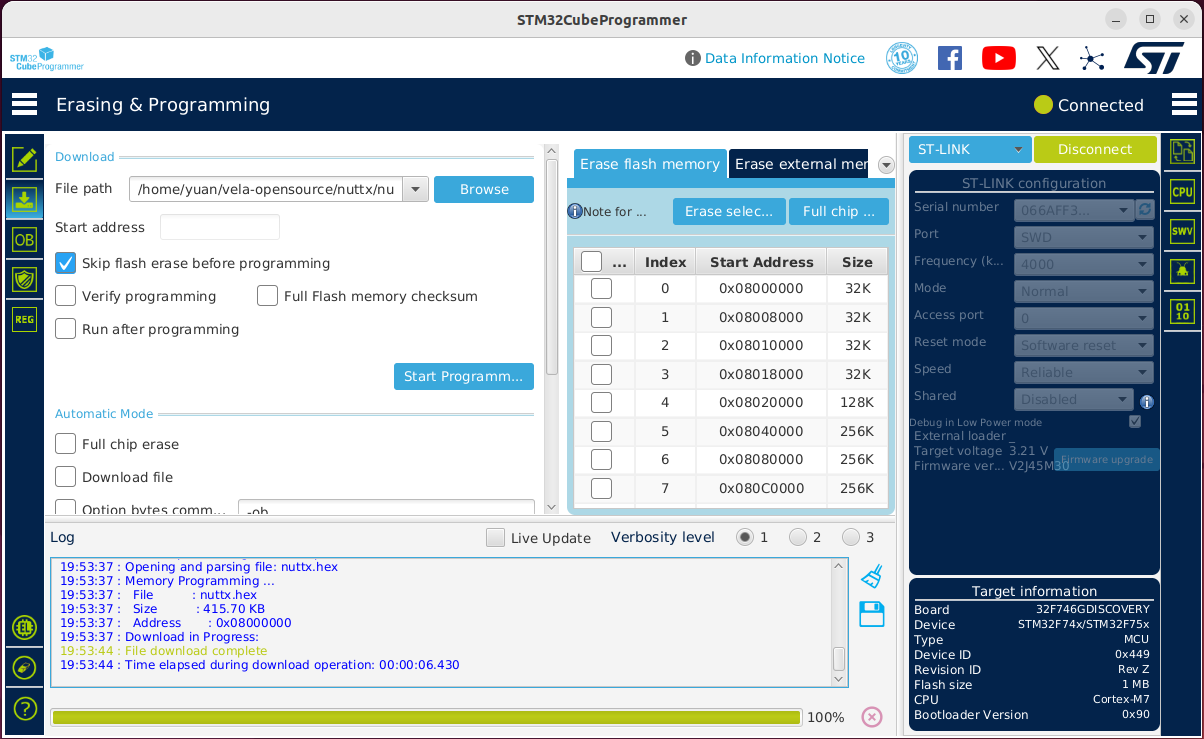Image resolution: width=1204 pixels, height=739 pixels.
Task: Open the MCU core shield icon
Action: [x=24, y=279]
